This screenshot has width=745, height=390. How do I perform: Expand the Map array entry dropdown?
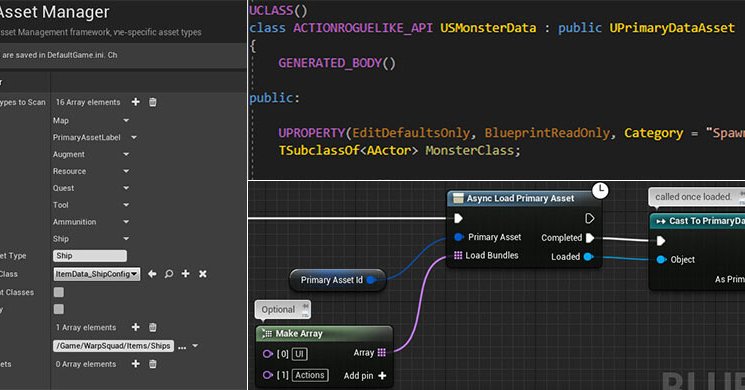(126, 121)
